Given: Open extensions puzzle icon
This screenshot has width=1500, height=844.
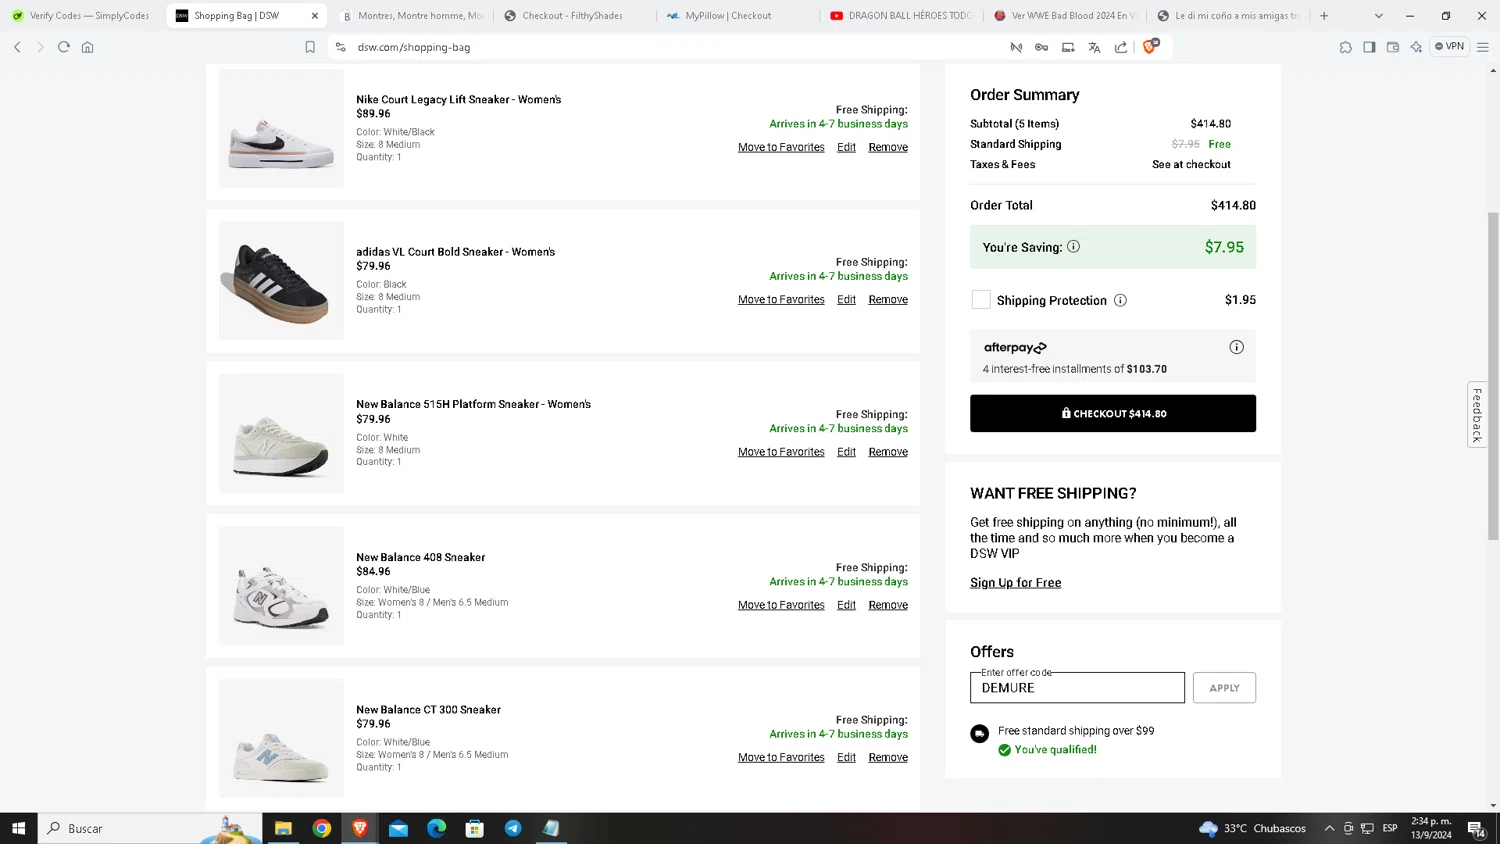Looking at the screenshot, I should coord(1346,47).
